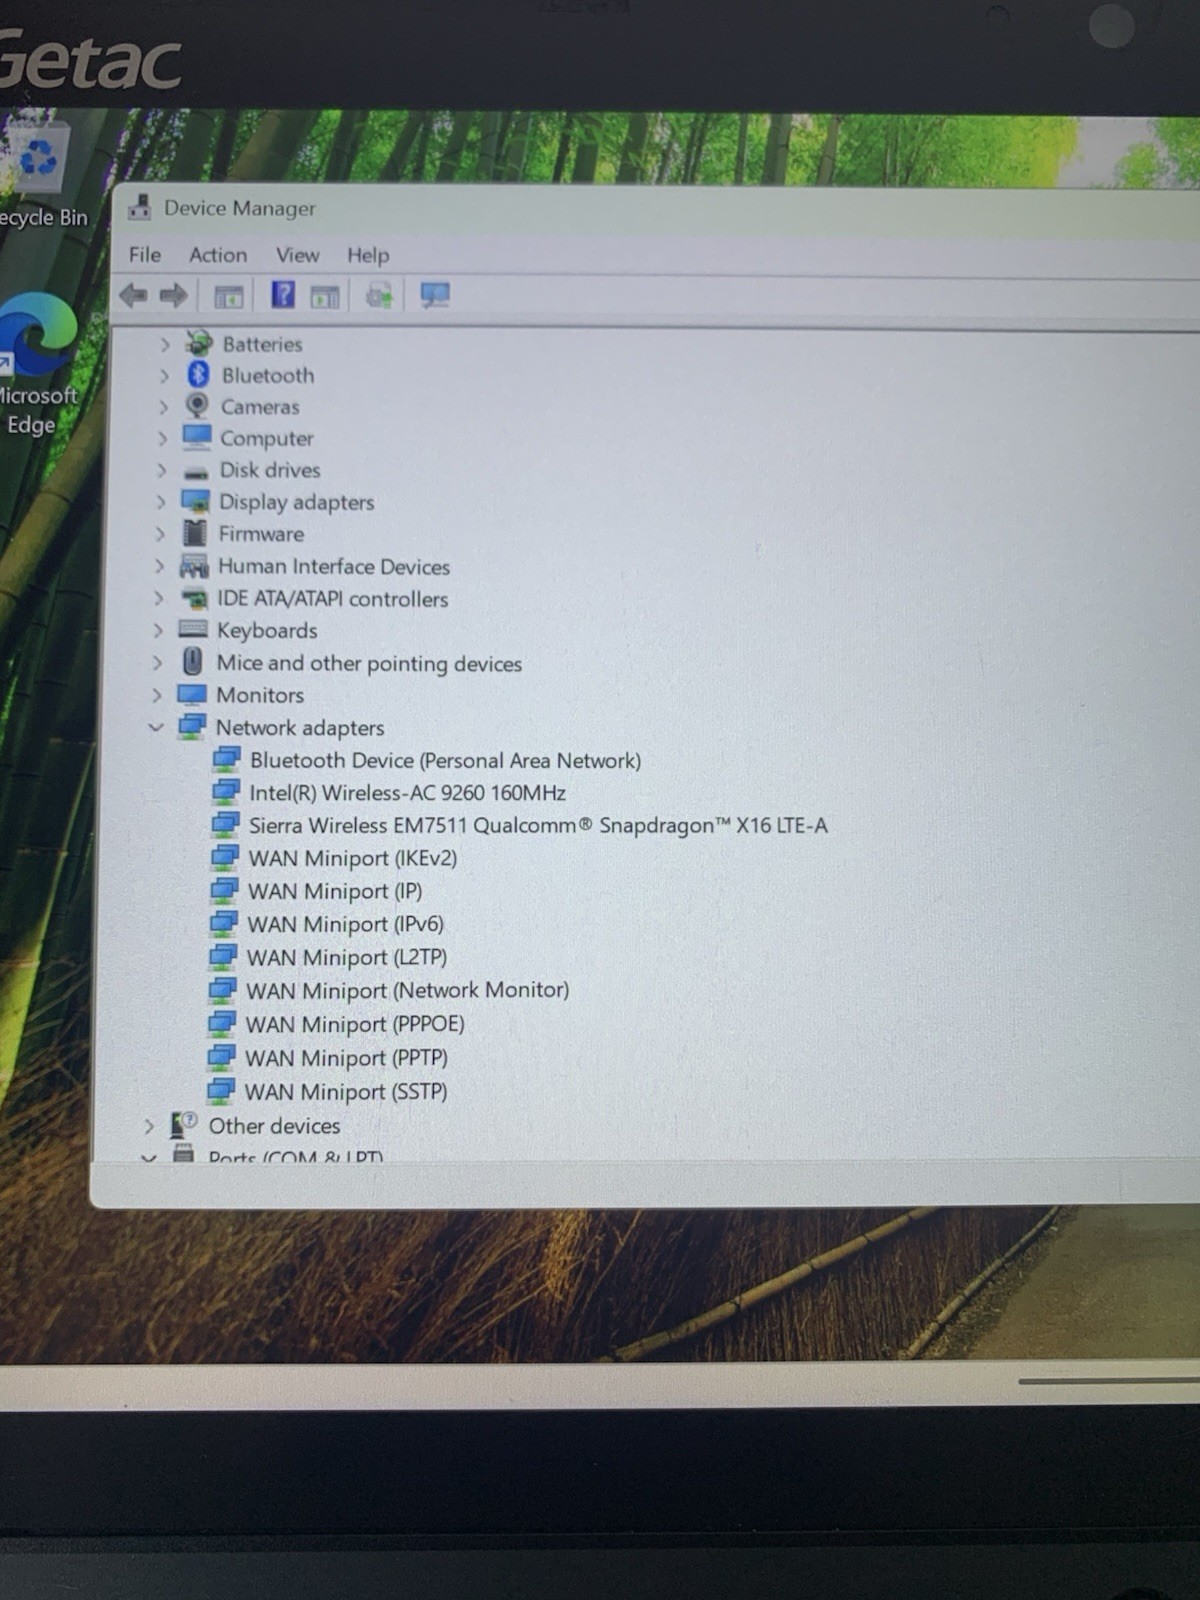This screenshot has width=1200, height=1600.
Task: Select the Firmware chip icon
Action: pyautogui.click(x=195, y=533)
